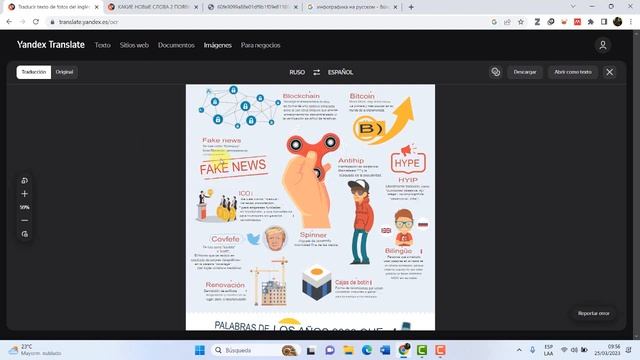Switch to the second Yandex browser tab
The width and height of the screenshot is (640, 360).
click(153, 7)
